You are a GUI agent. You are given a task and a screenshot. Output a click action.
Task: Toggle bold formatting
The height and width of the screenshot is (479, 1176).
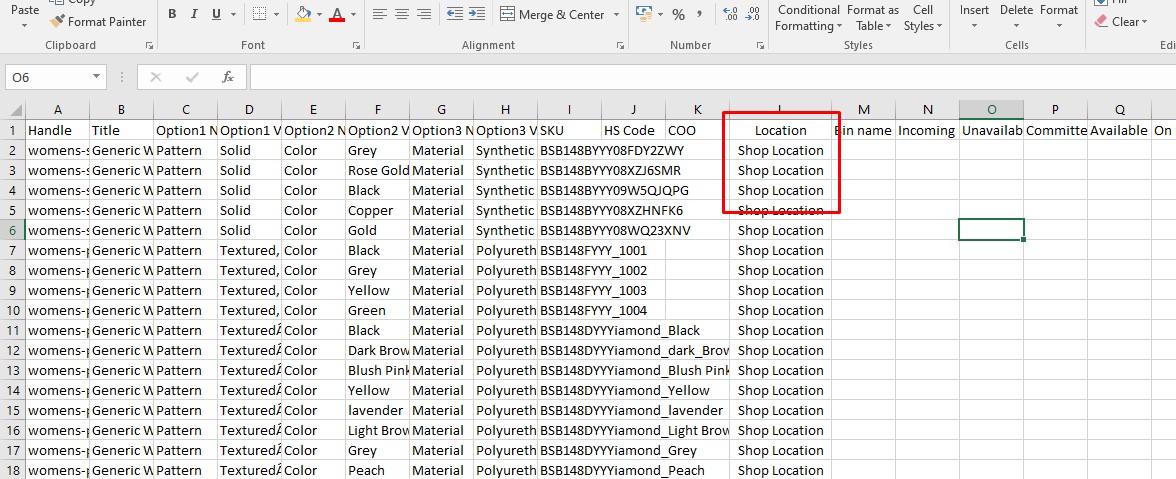(x=172, y=14)
